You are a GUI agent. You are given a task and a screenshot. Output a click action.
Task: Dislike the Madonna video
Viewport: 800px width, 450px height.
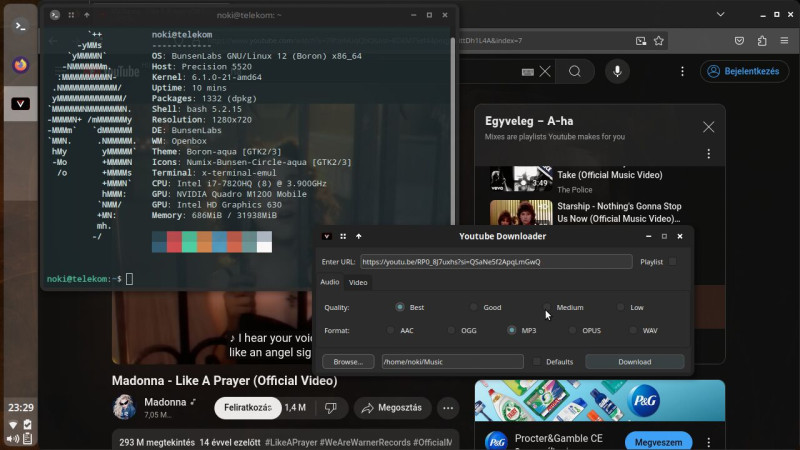[331, 408]
